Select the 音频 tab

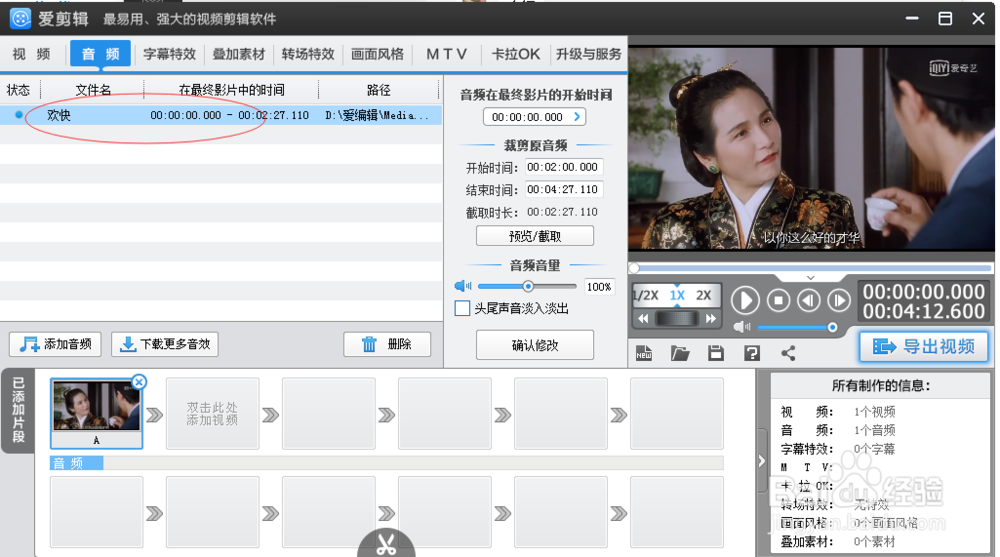tap(100, 54)
